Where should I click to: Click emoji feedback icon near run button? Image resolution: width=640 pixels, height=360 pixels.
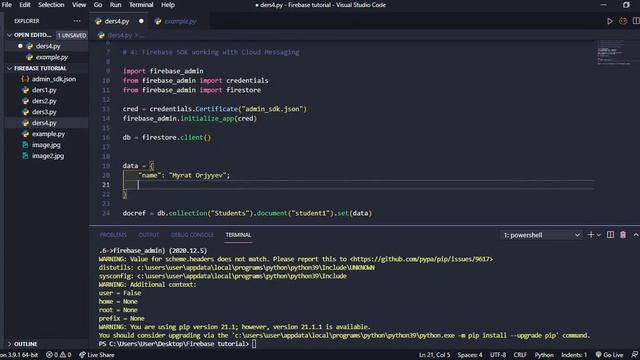point(623,21)
